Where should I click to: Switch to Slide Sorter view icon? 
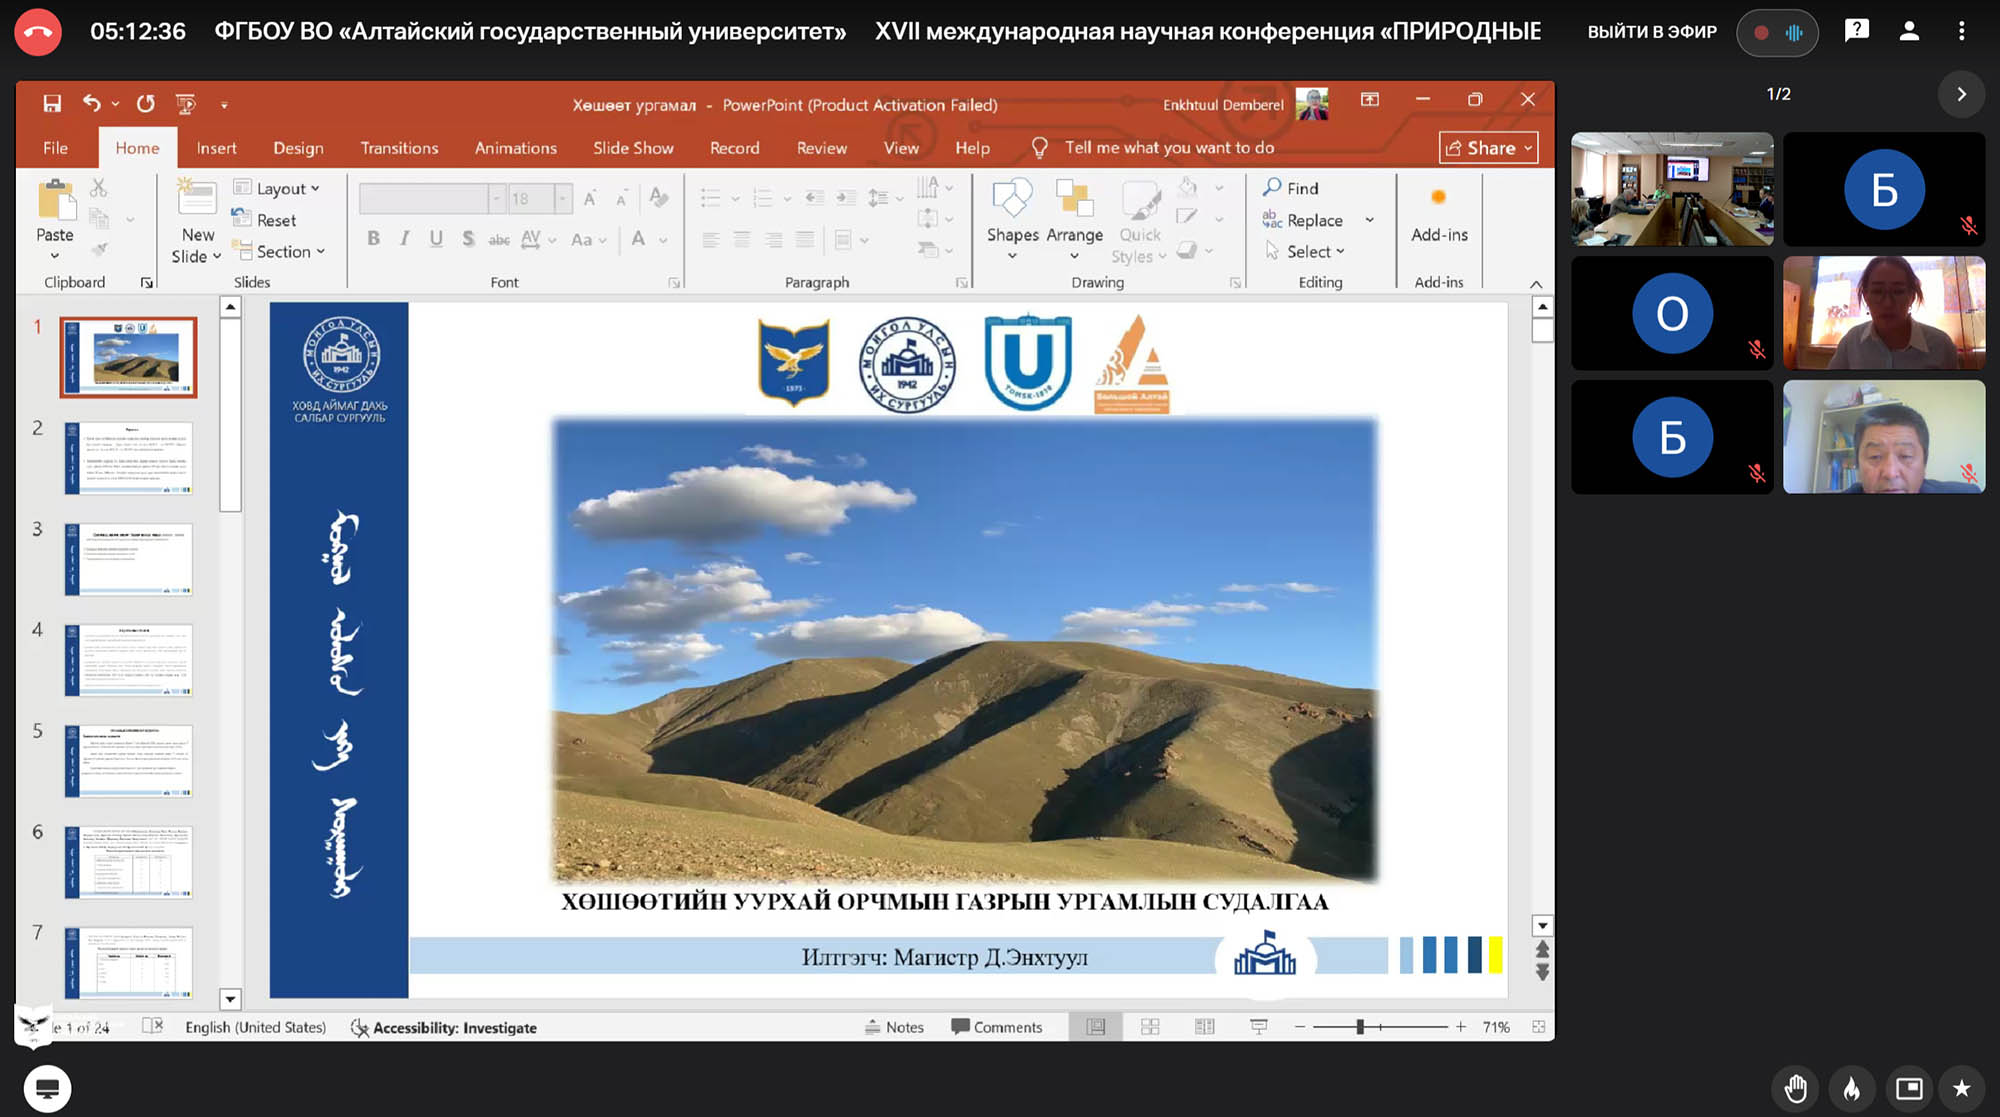(1150, 1027)
